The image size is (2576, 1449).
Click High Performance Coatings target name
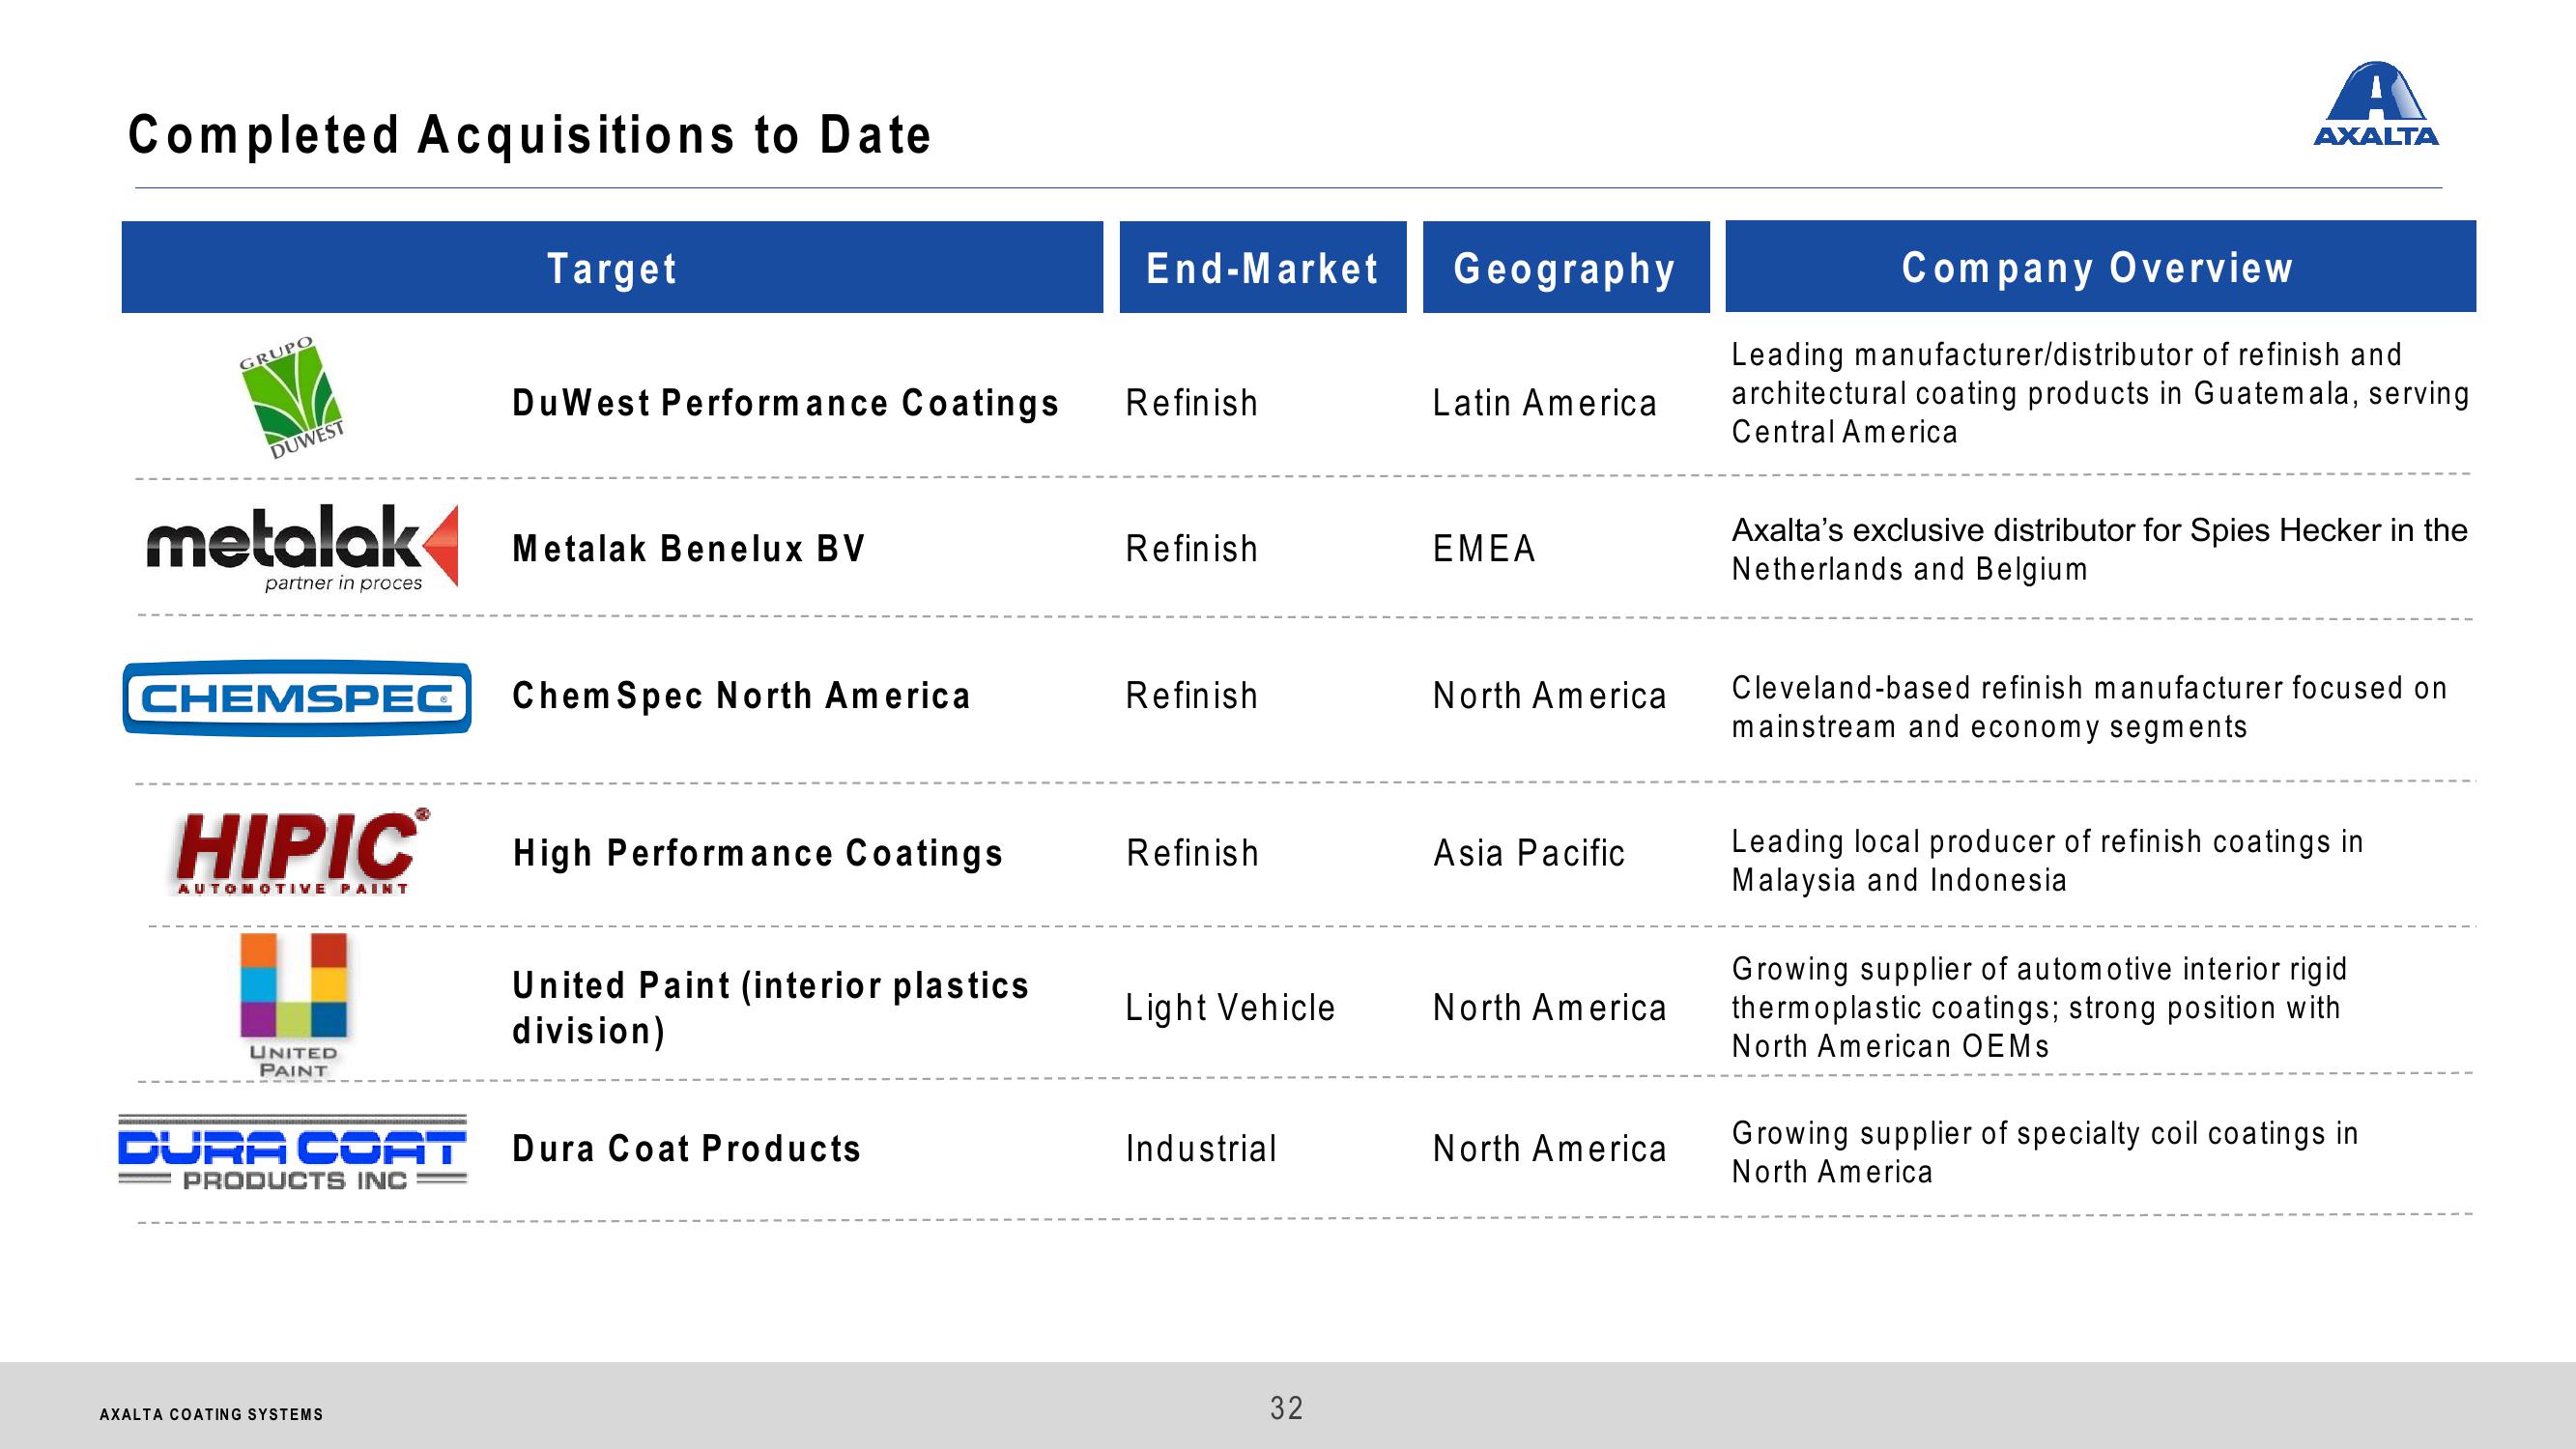click(758, 853)
